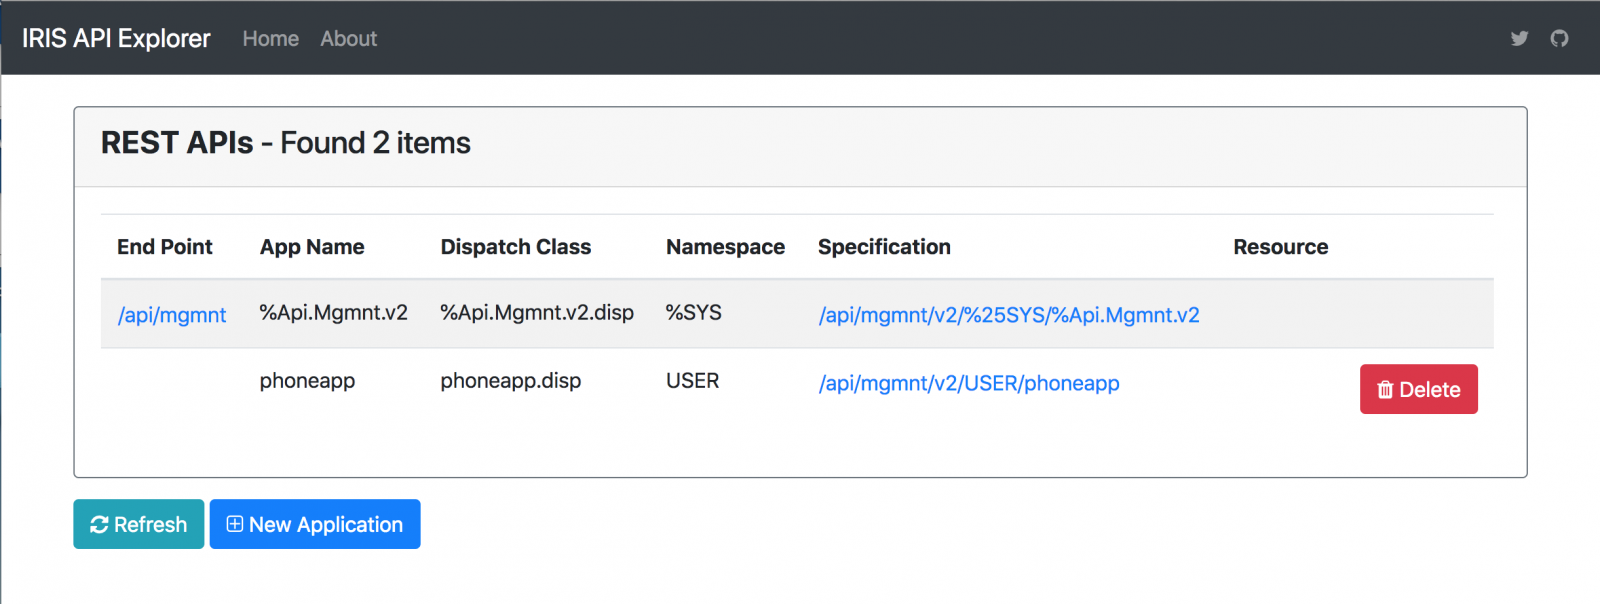
Task: Click the Specification column header
Action: (x=884, y=247)
